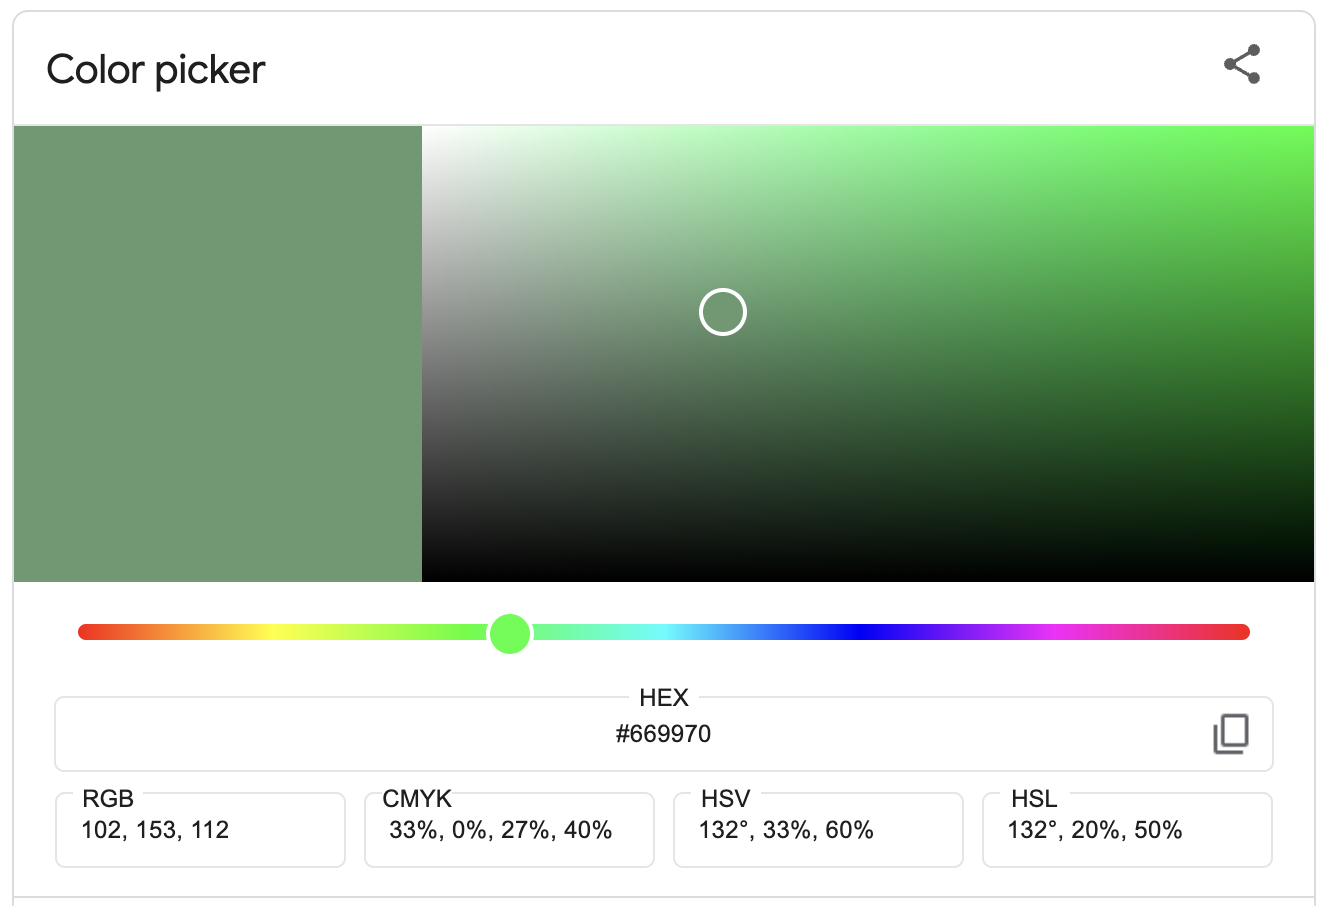Screen dimensions: 1328x906
Task: Click the RGB value field
Action: coord(200,830)
